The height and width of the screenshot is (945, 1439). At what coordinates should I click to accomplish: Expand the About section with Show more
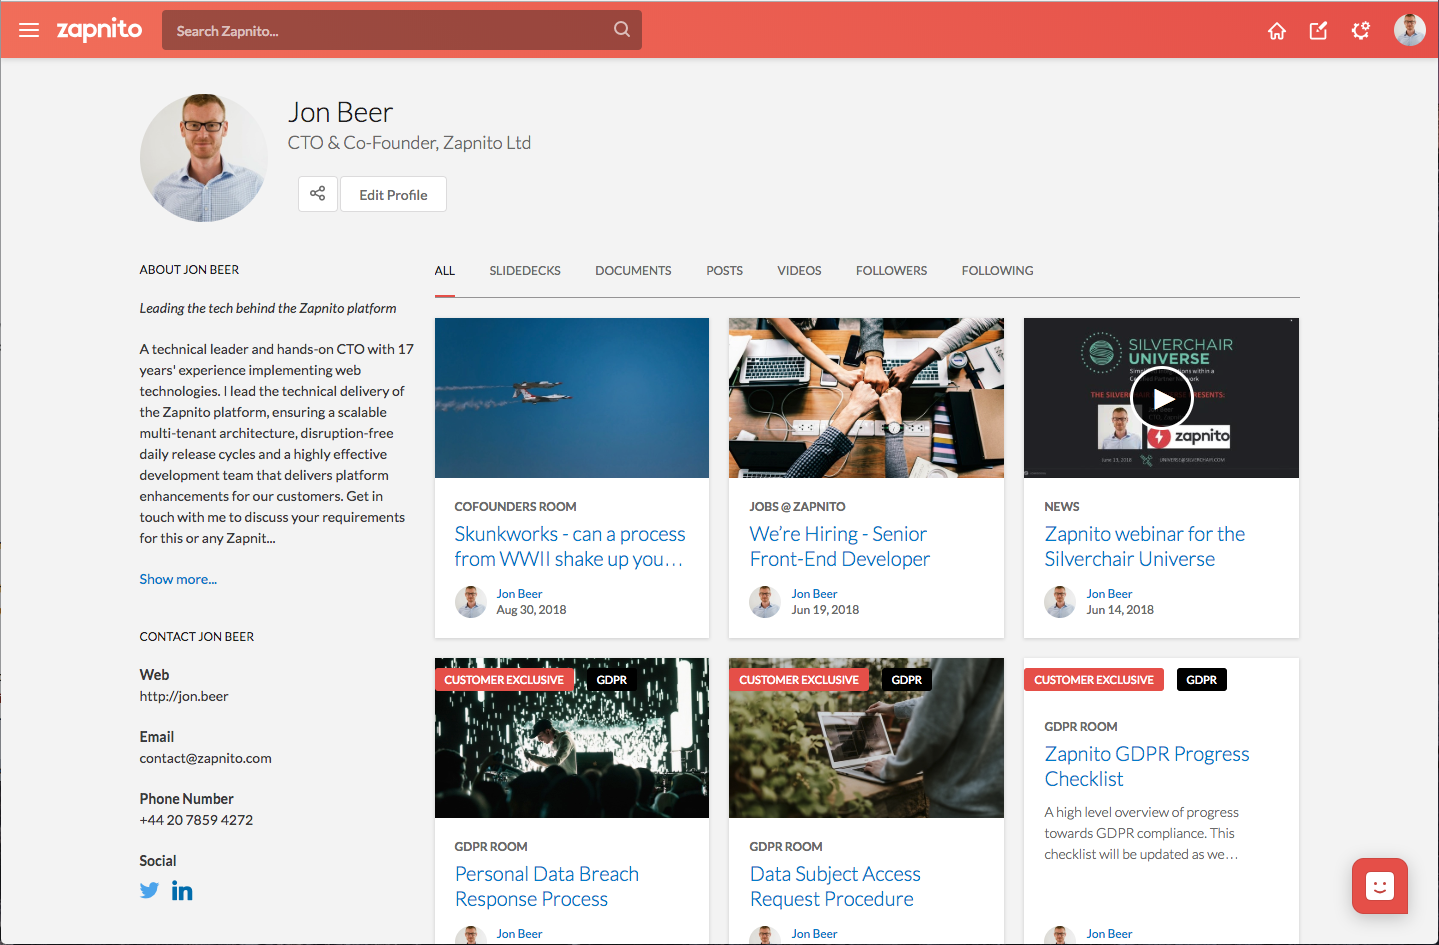click(x=178, y=578)
